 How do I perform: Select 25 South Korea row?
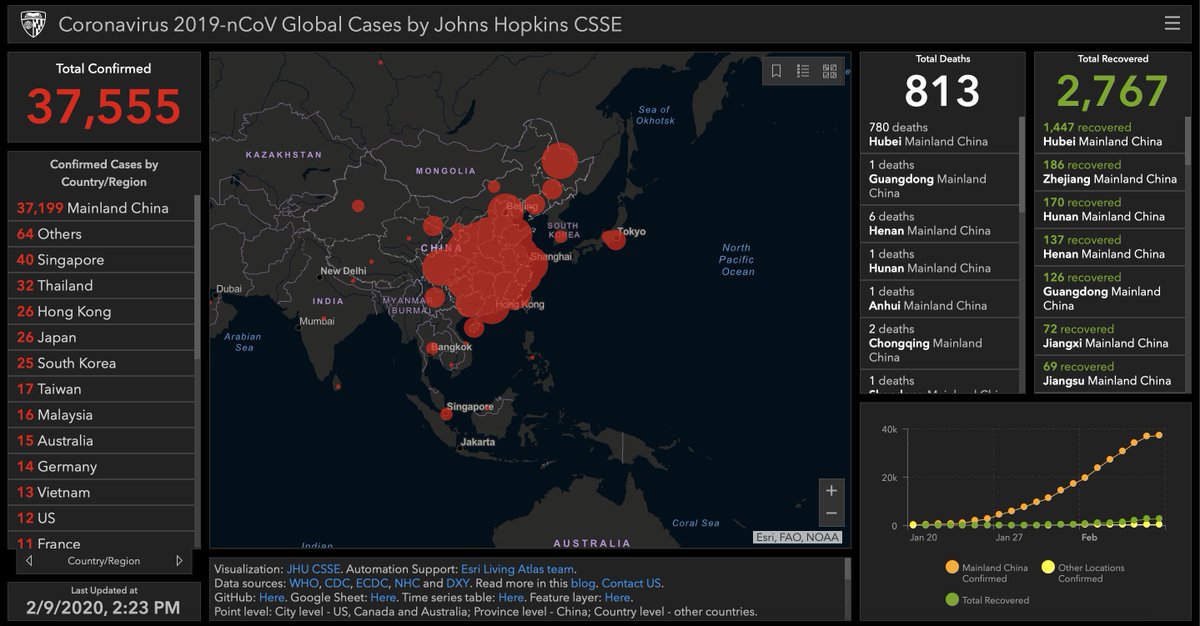[x=102, y=363]
